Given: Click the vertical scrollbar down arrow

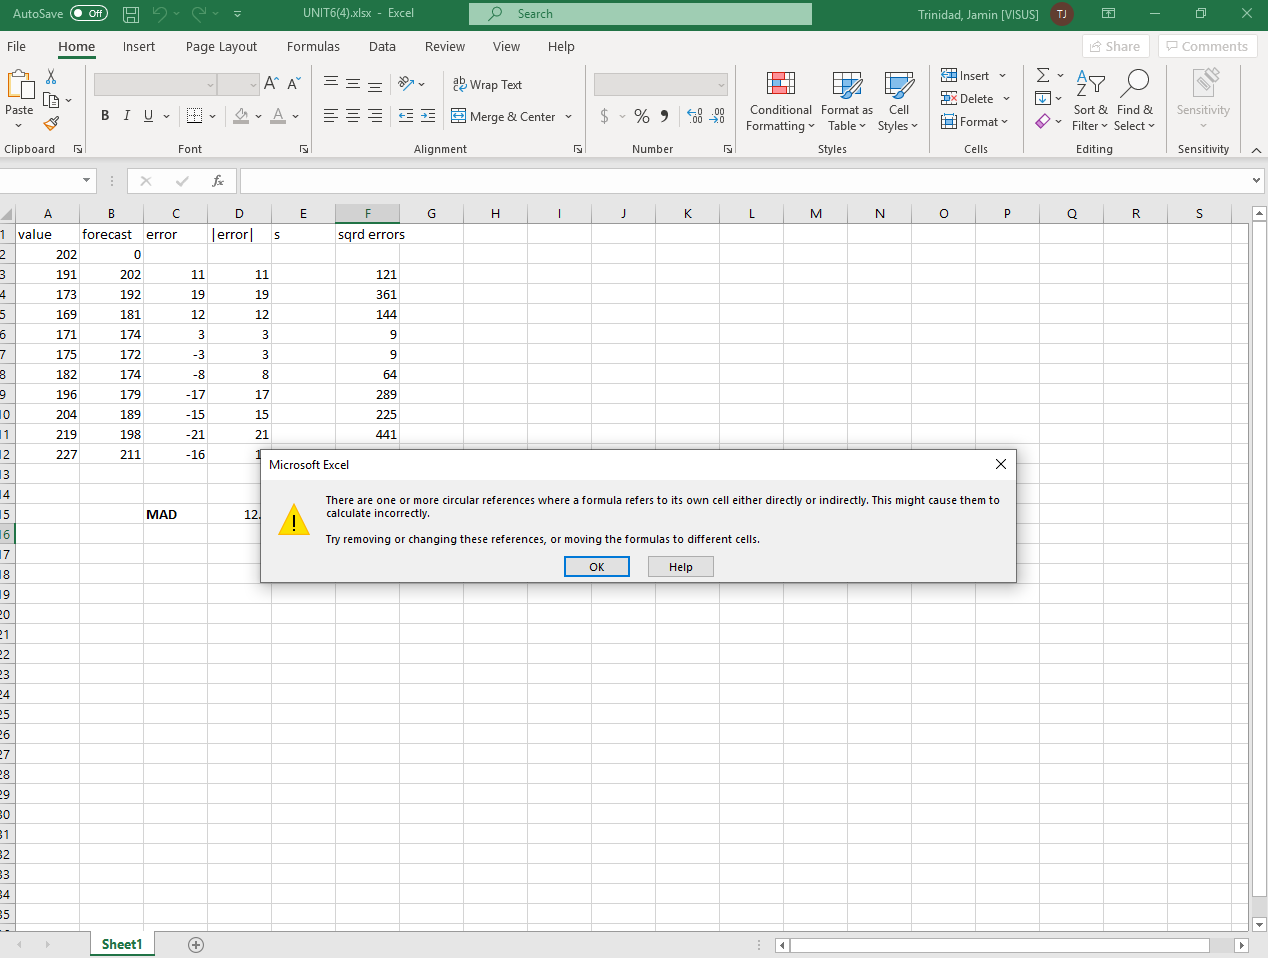Looking at the screenshot, I should [x=1259, y=925].
